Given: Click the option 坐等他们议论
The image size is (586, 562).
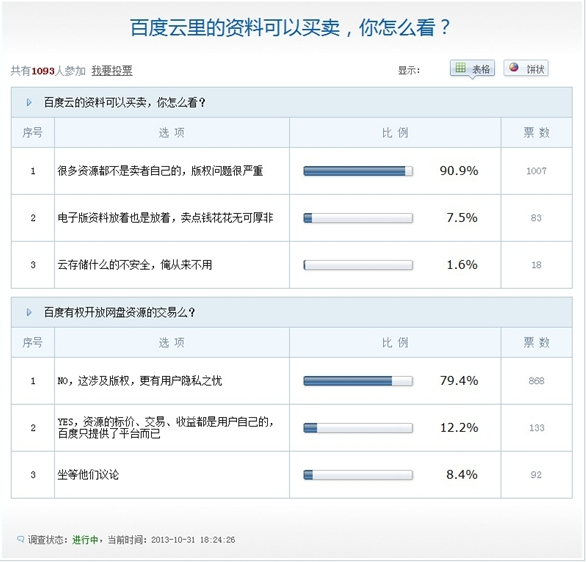Looking at the screenshot, I should click(88, 475).
